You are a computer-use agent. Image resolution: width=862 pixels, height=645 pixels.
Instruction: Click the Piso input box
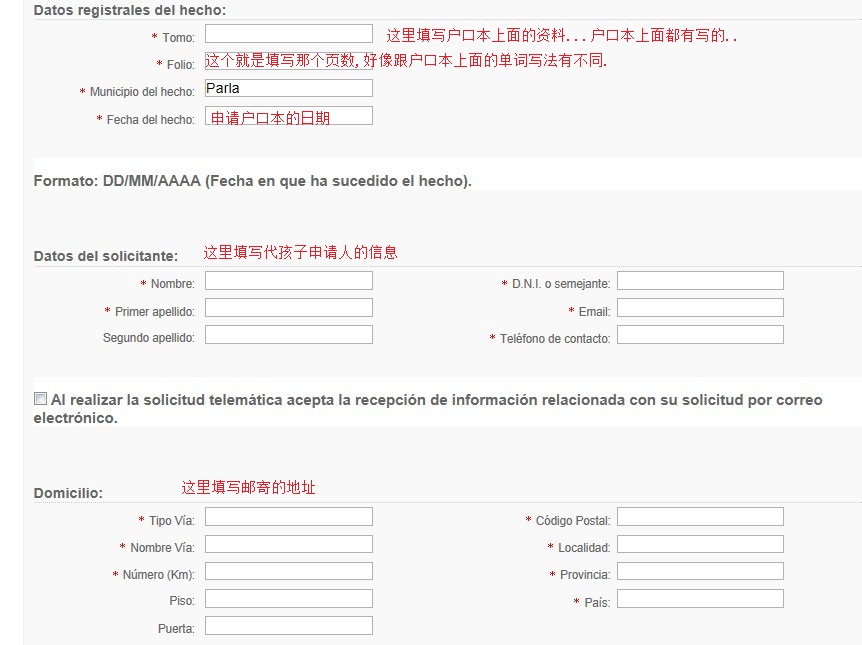click(288, 599)
